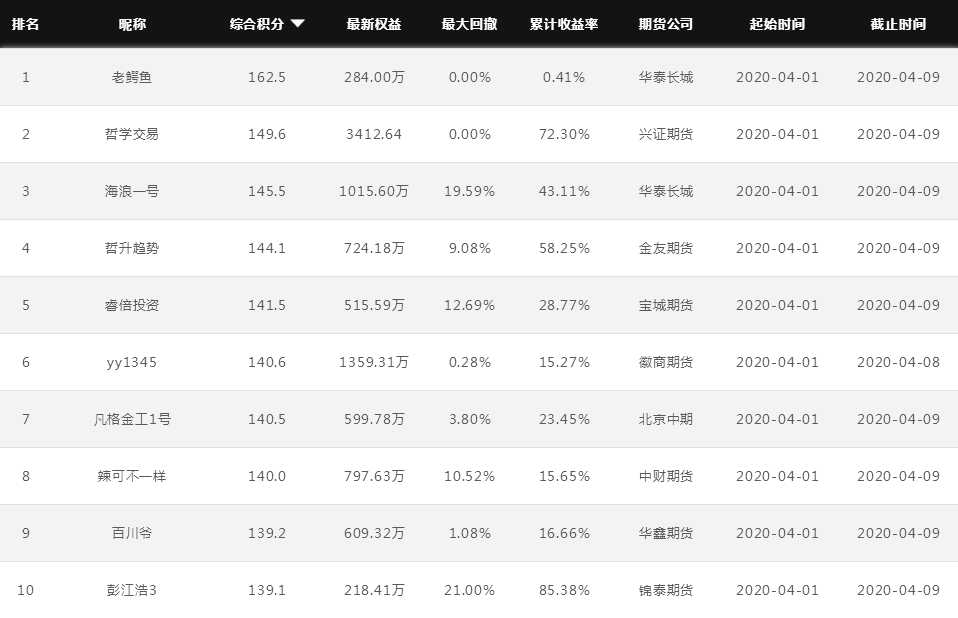Open 哲升趋势 trader entry

pos(132,248)
